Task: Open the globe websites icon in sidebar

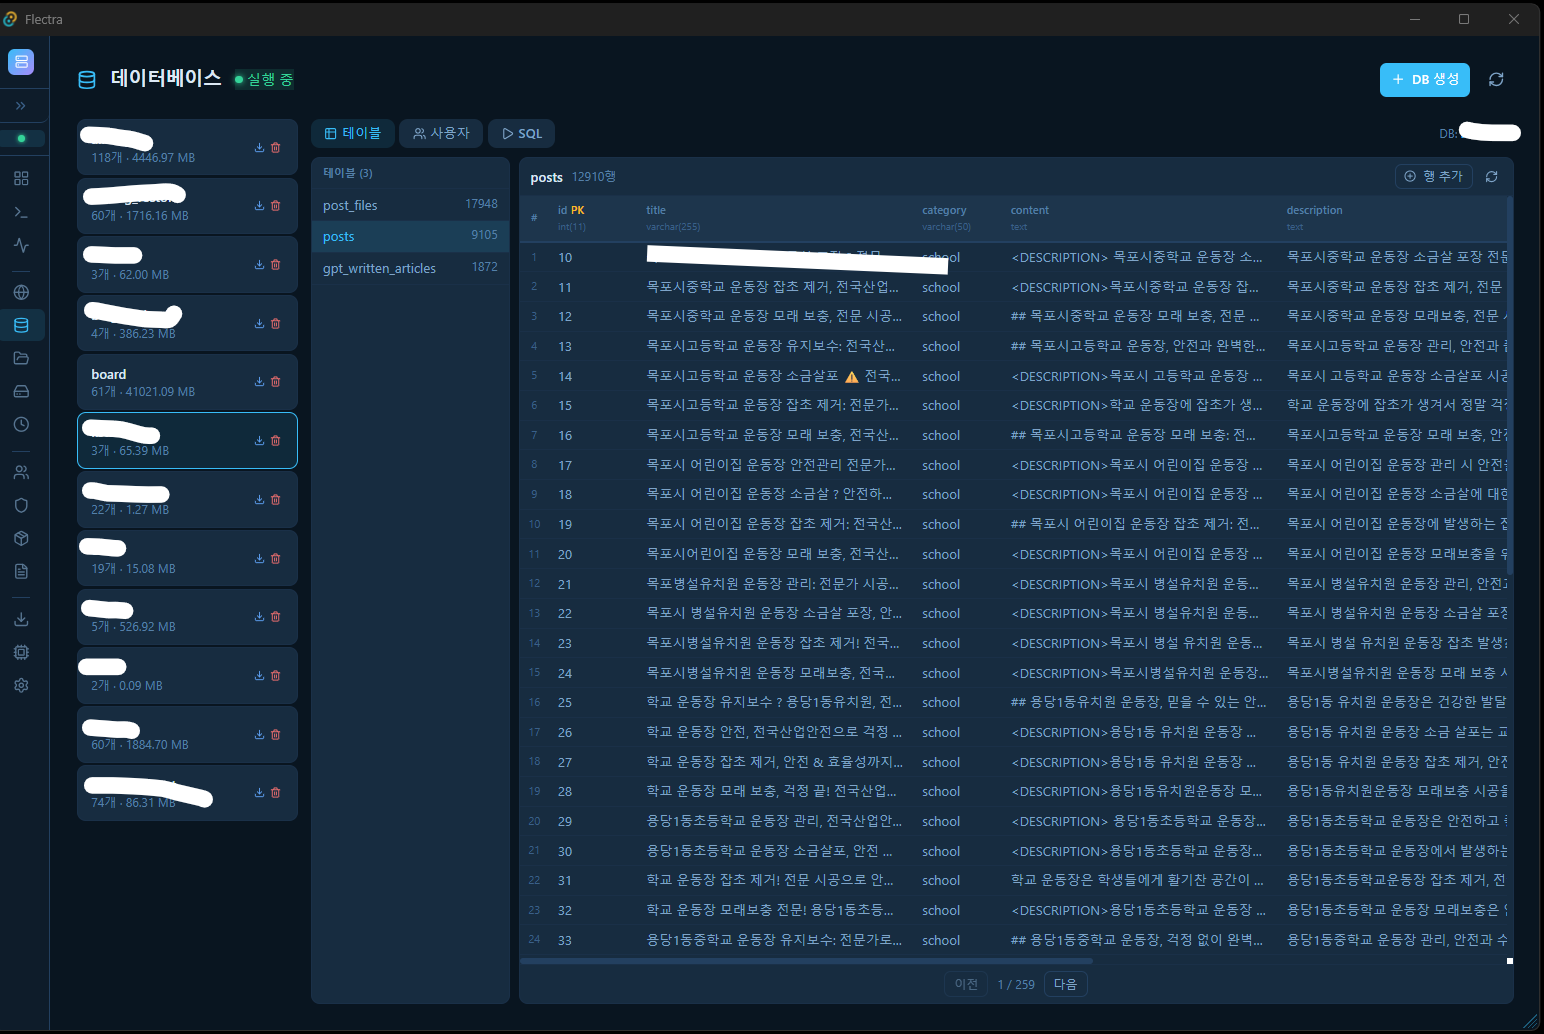Action: pyautogui.click(x=21, y=292)
